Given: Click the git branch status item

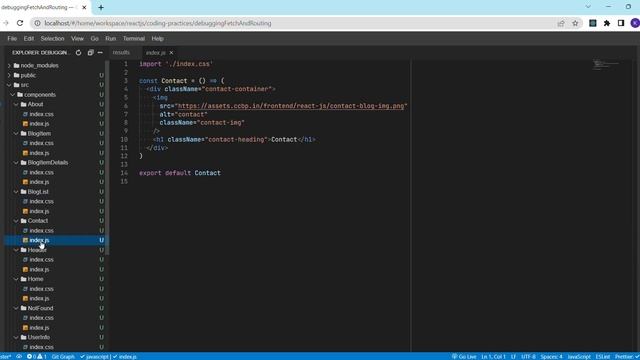Looking at the screenshot, I should [6, 357].
